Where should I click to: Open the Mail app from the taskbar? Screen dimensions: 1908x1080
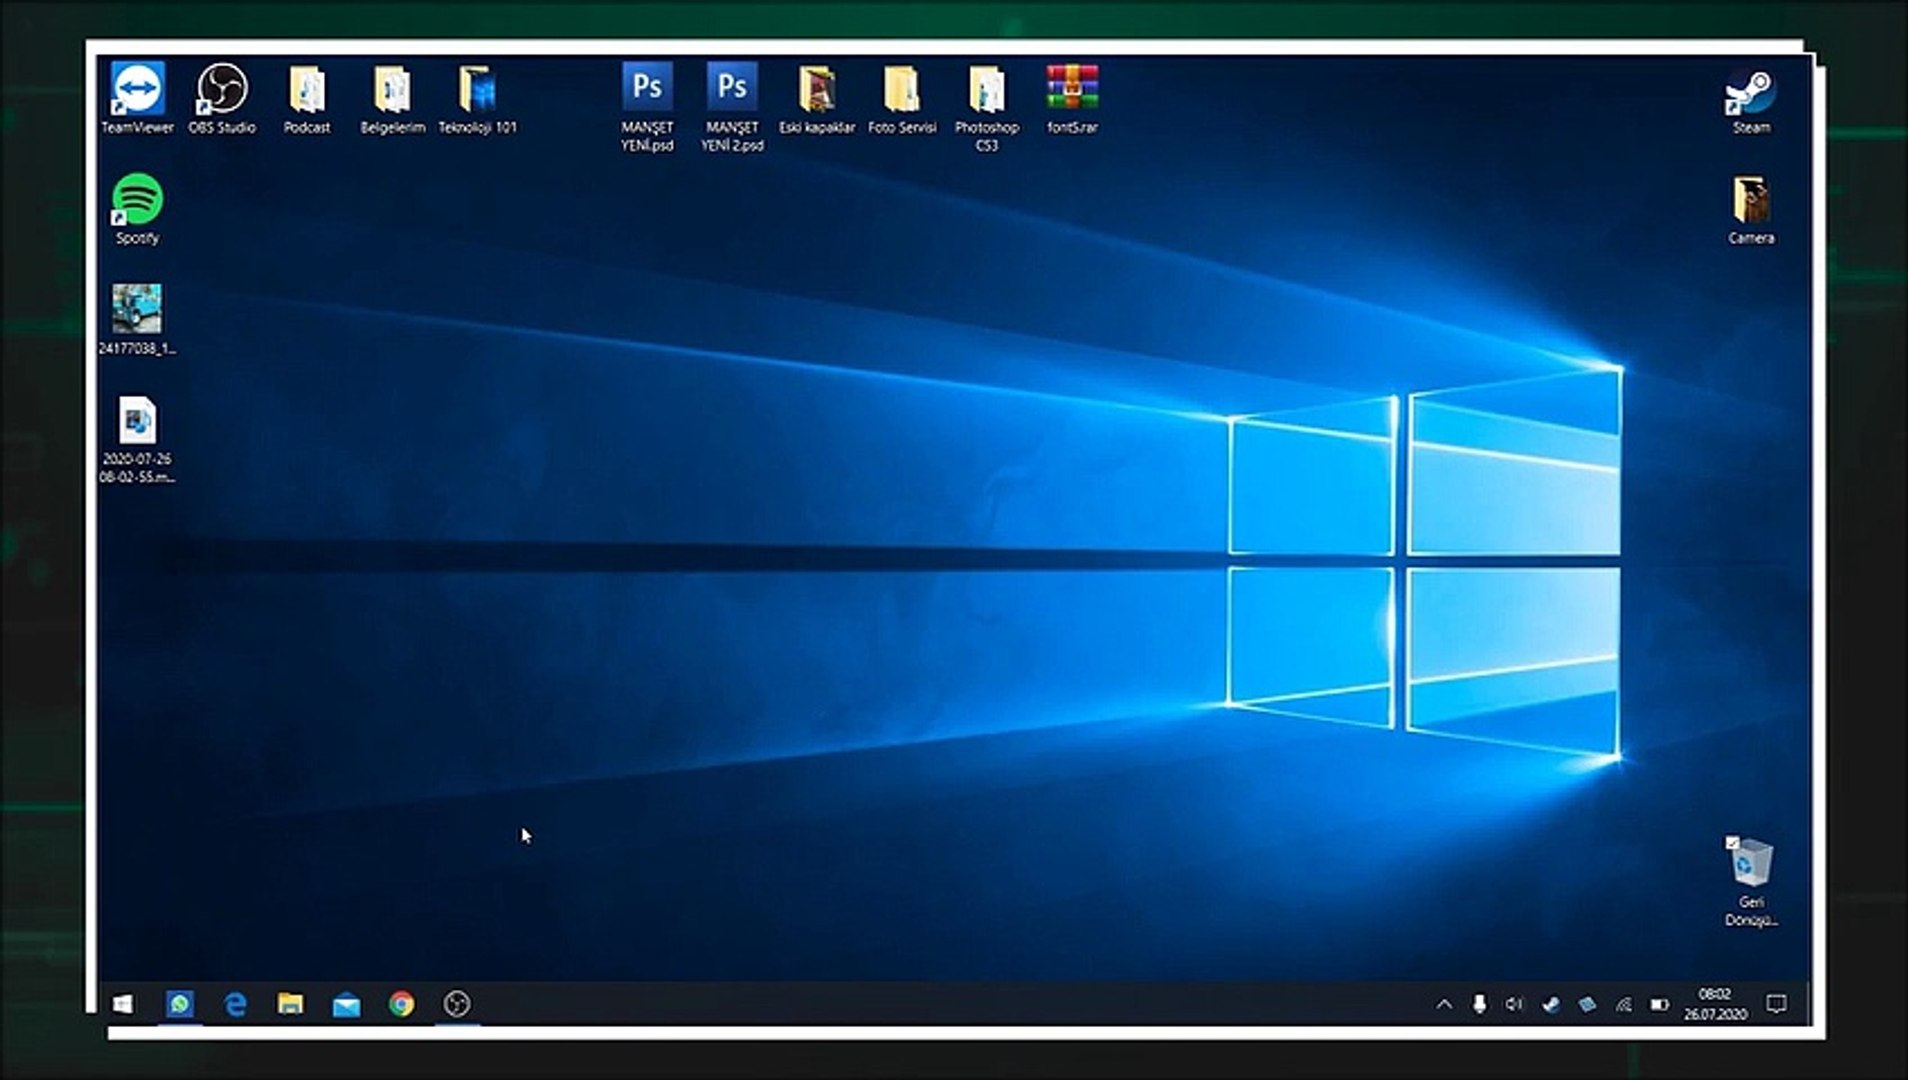pos(346,1004)
